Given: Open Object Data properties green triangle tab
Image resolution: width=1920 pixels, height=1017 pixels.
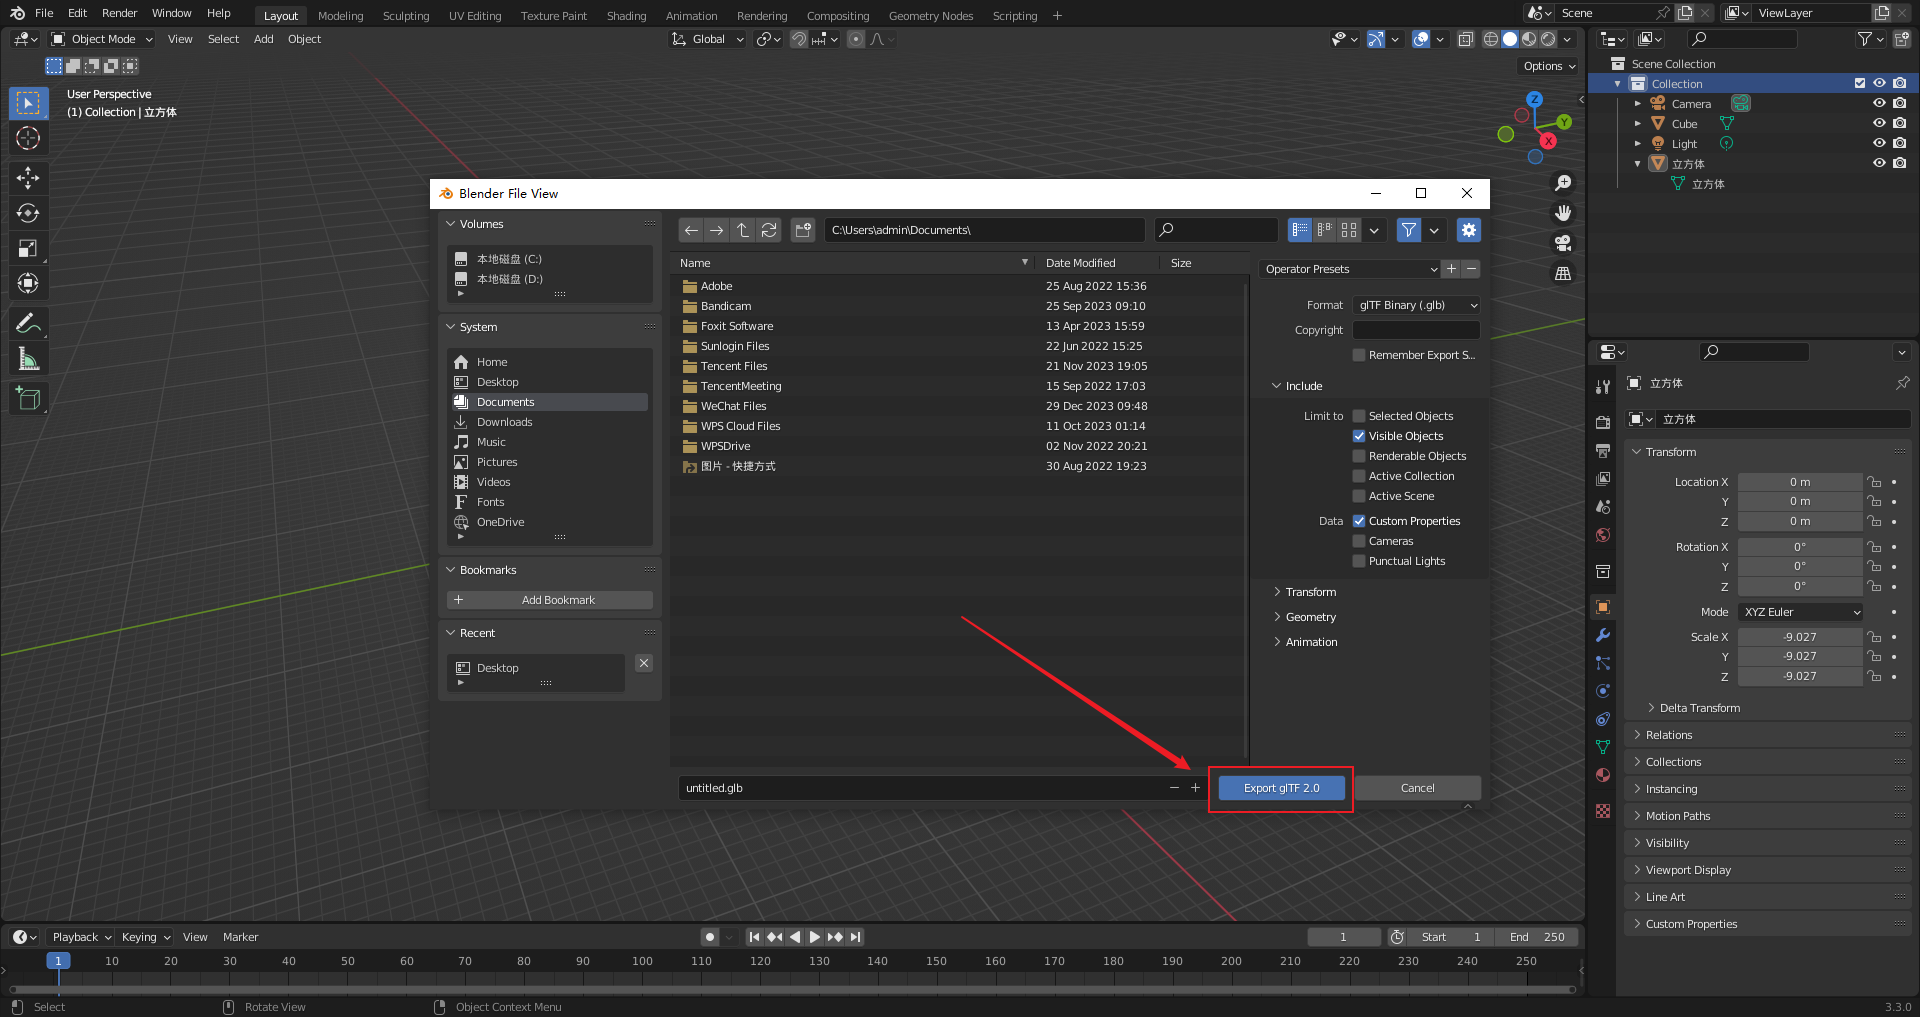Looking at the screenshot, I should coord(1603,747).
